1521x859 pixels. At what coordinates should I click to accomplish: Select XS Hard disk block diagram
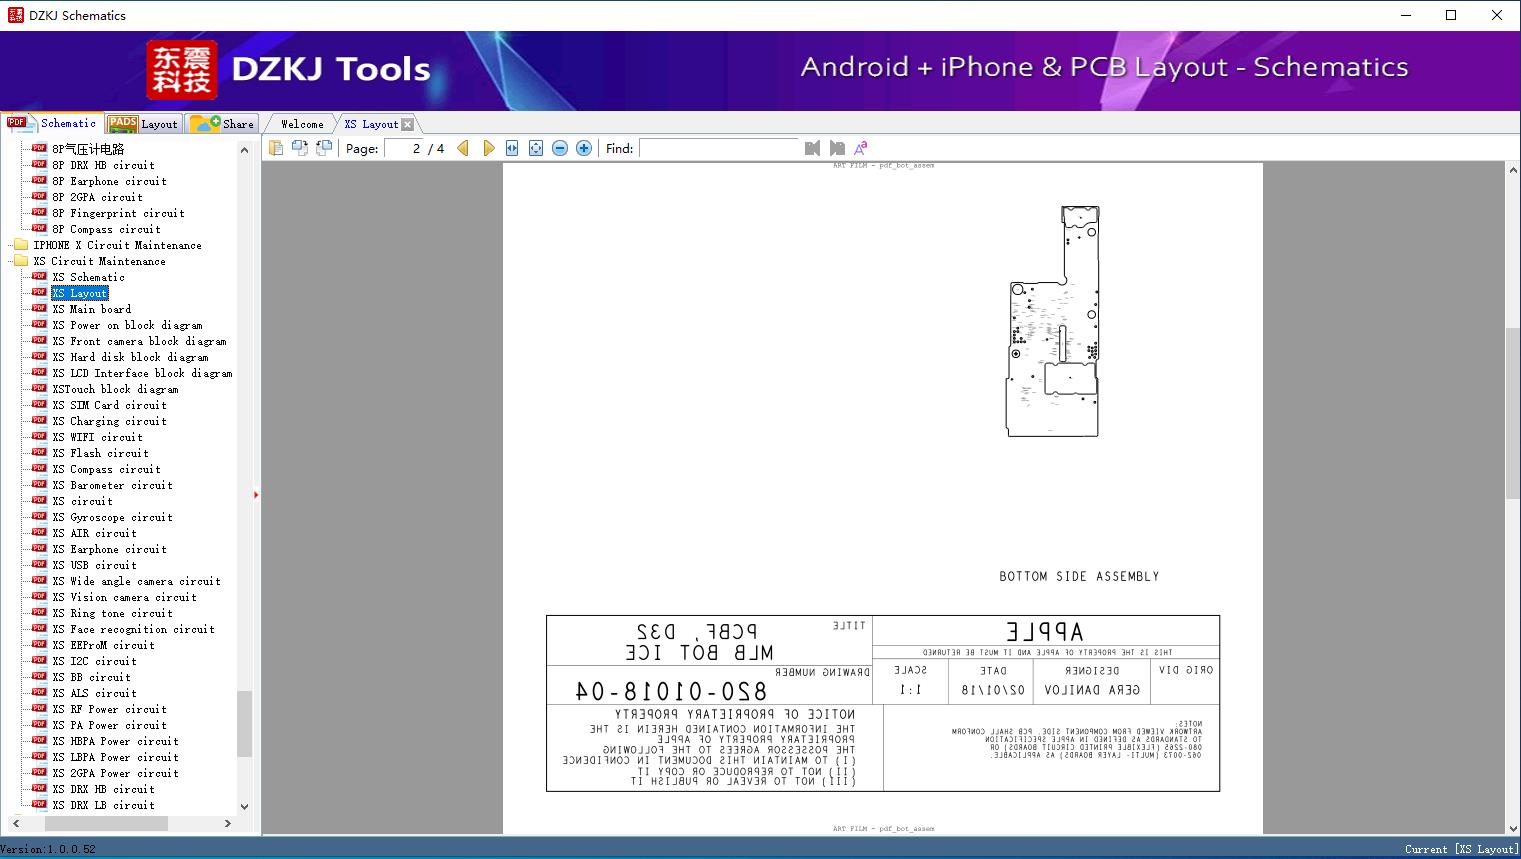coord(130,357)
